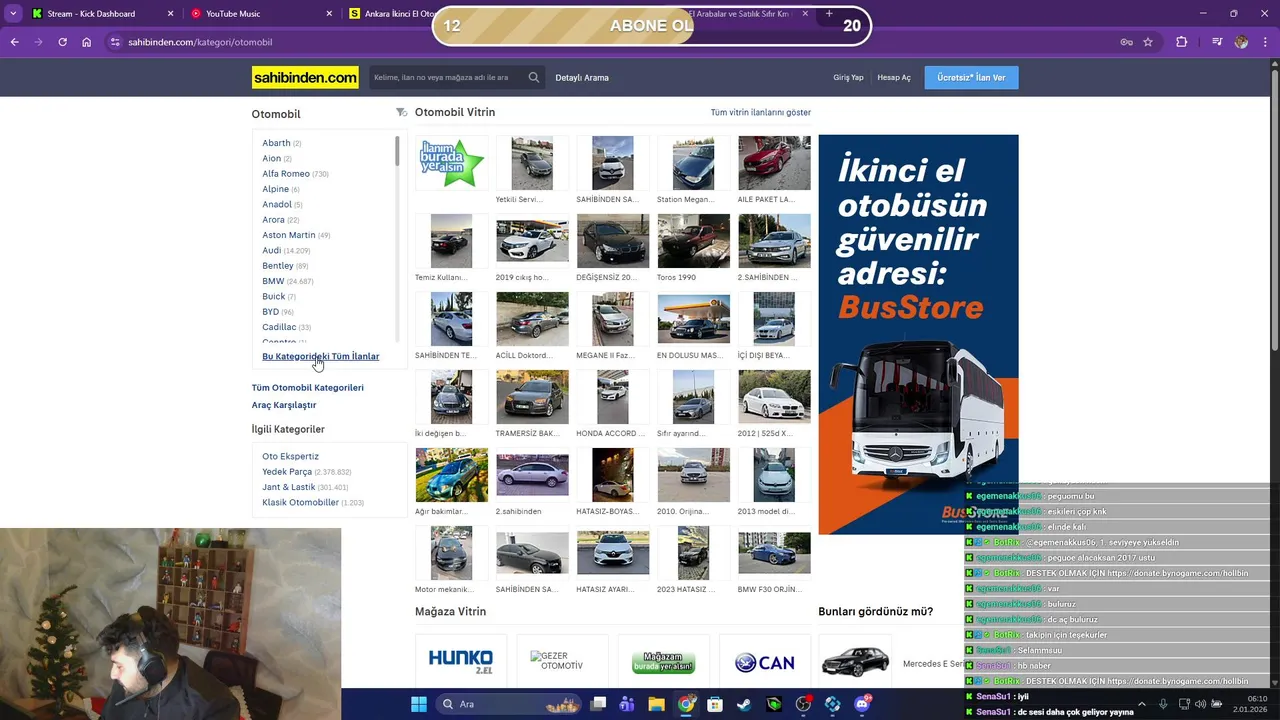The height and width of the screenshot is (720, 1280).
Task: Expand the tab search dropdown arrow
Action: pyautogui.click(x=13, y=14)
